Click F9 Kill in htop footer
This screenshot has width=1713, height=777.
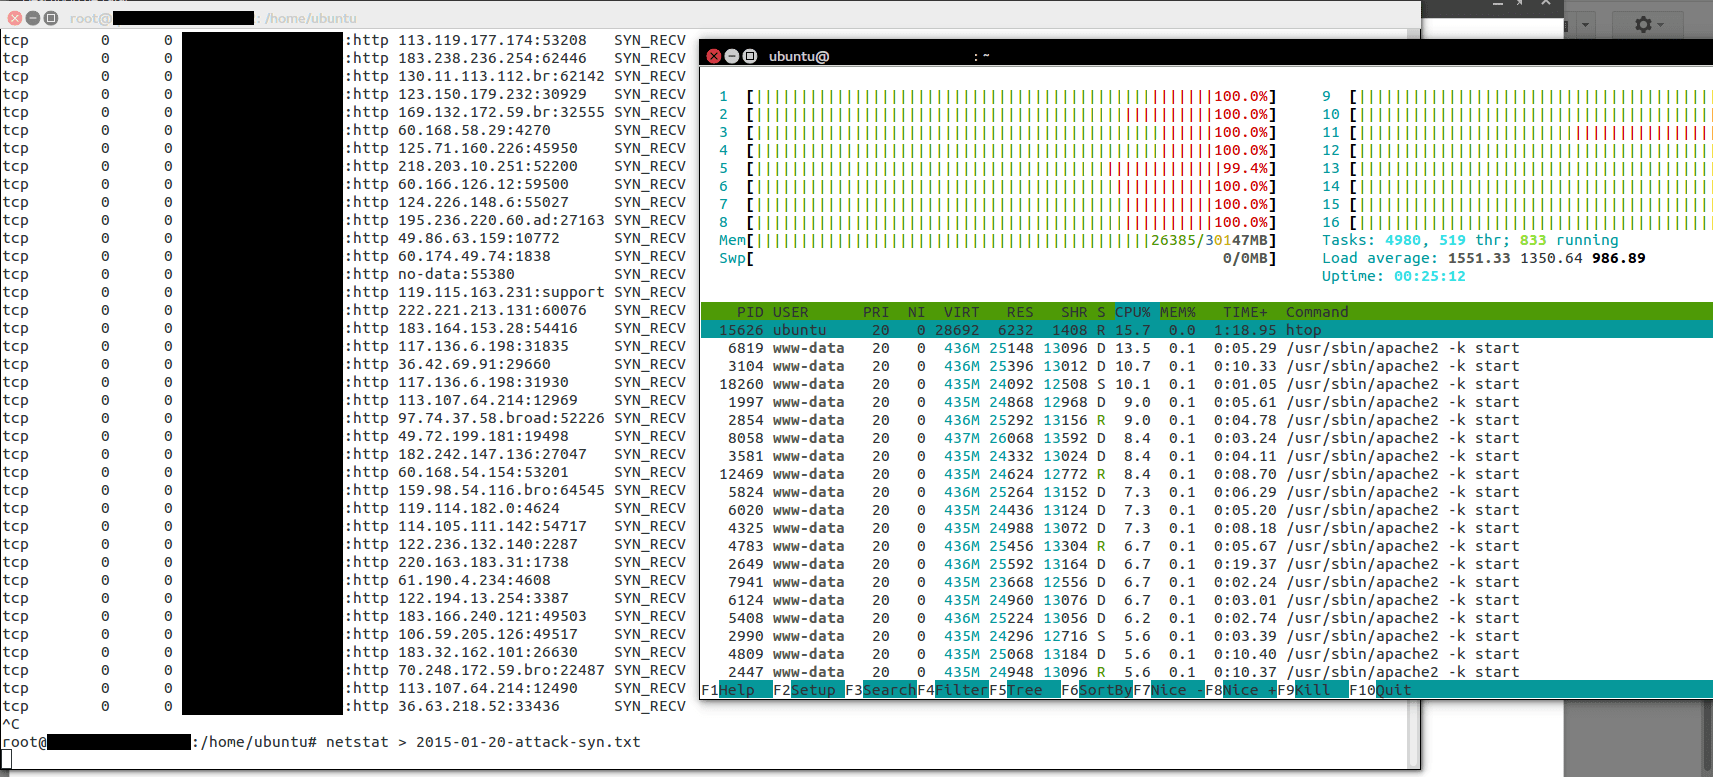[x=1312, y=690]
